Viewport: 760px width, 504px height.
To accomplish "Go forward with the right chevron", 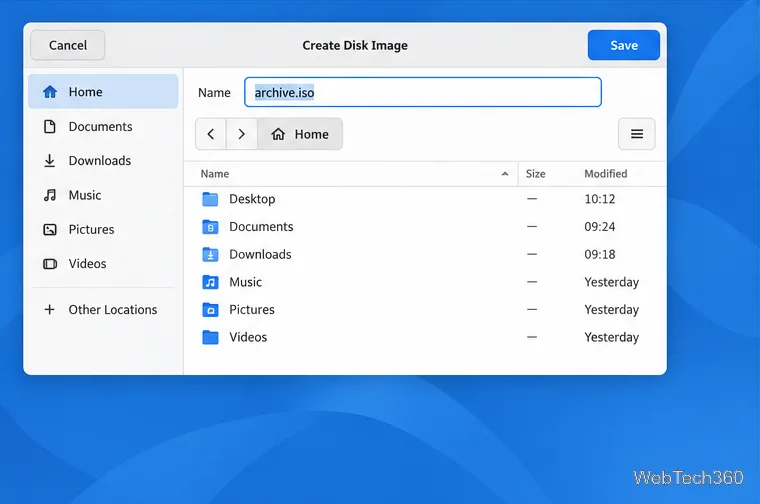I will [241, 134].
